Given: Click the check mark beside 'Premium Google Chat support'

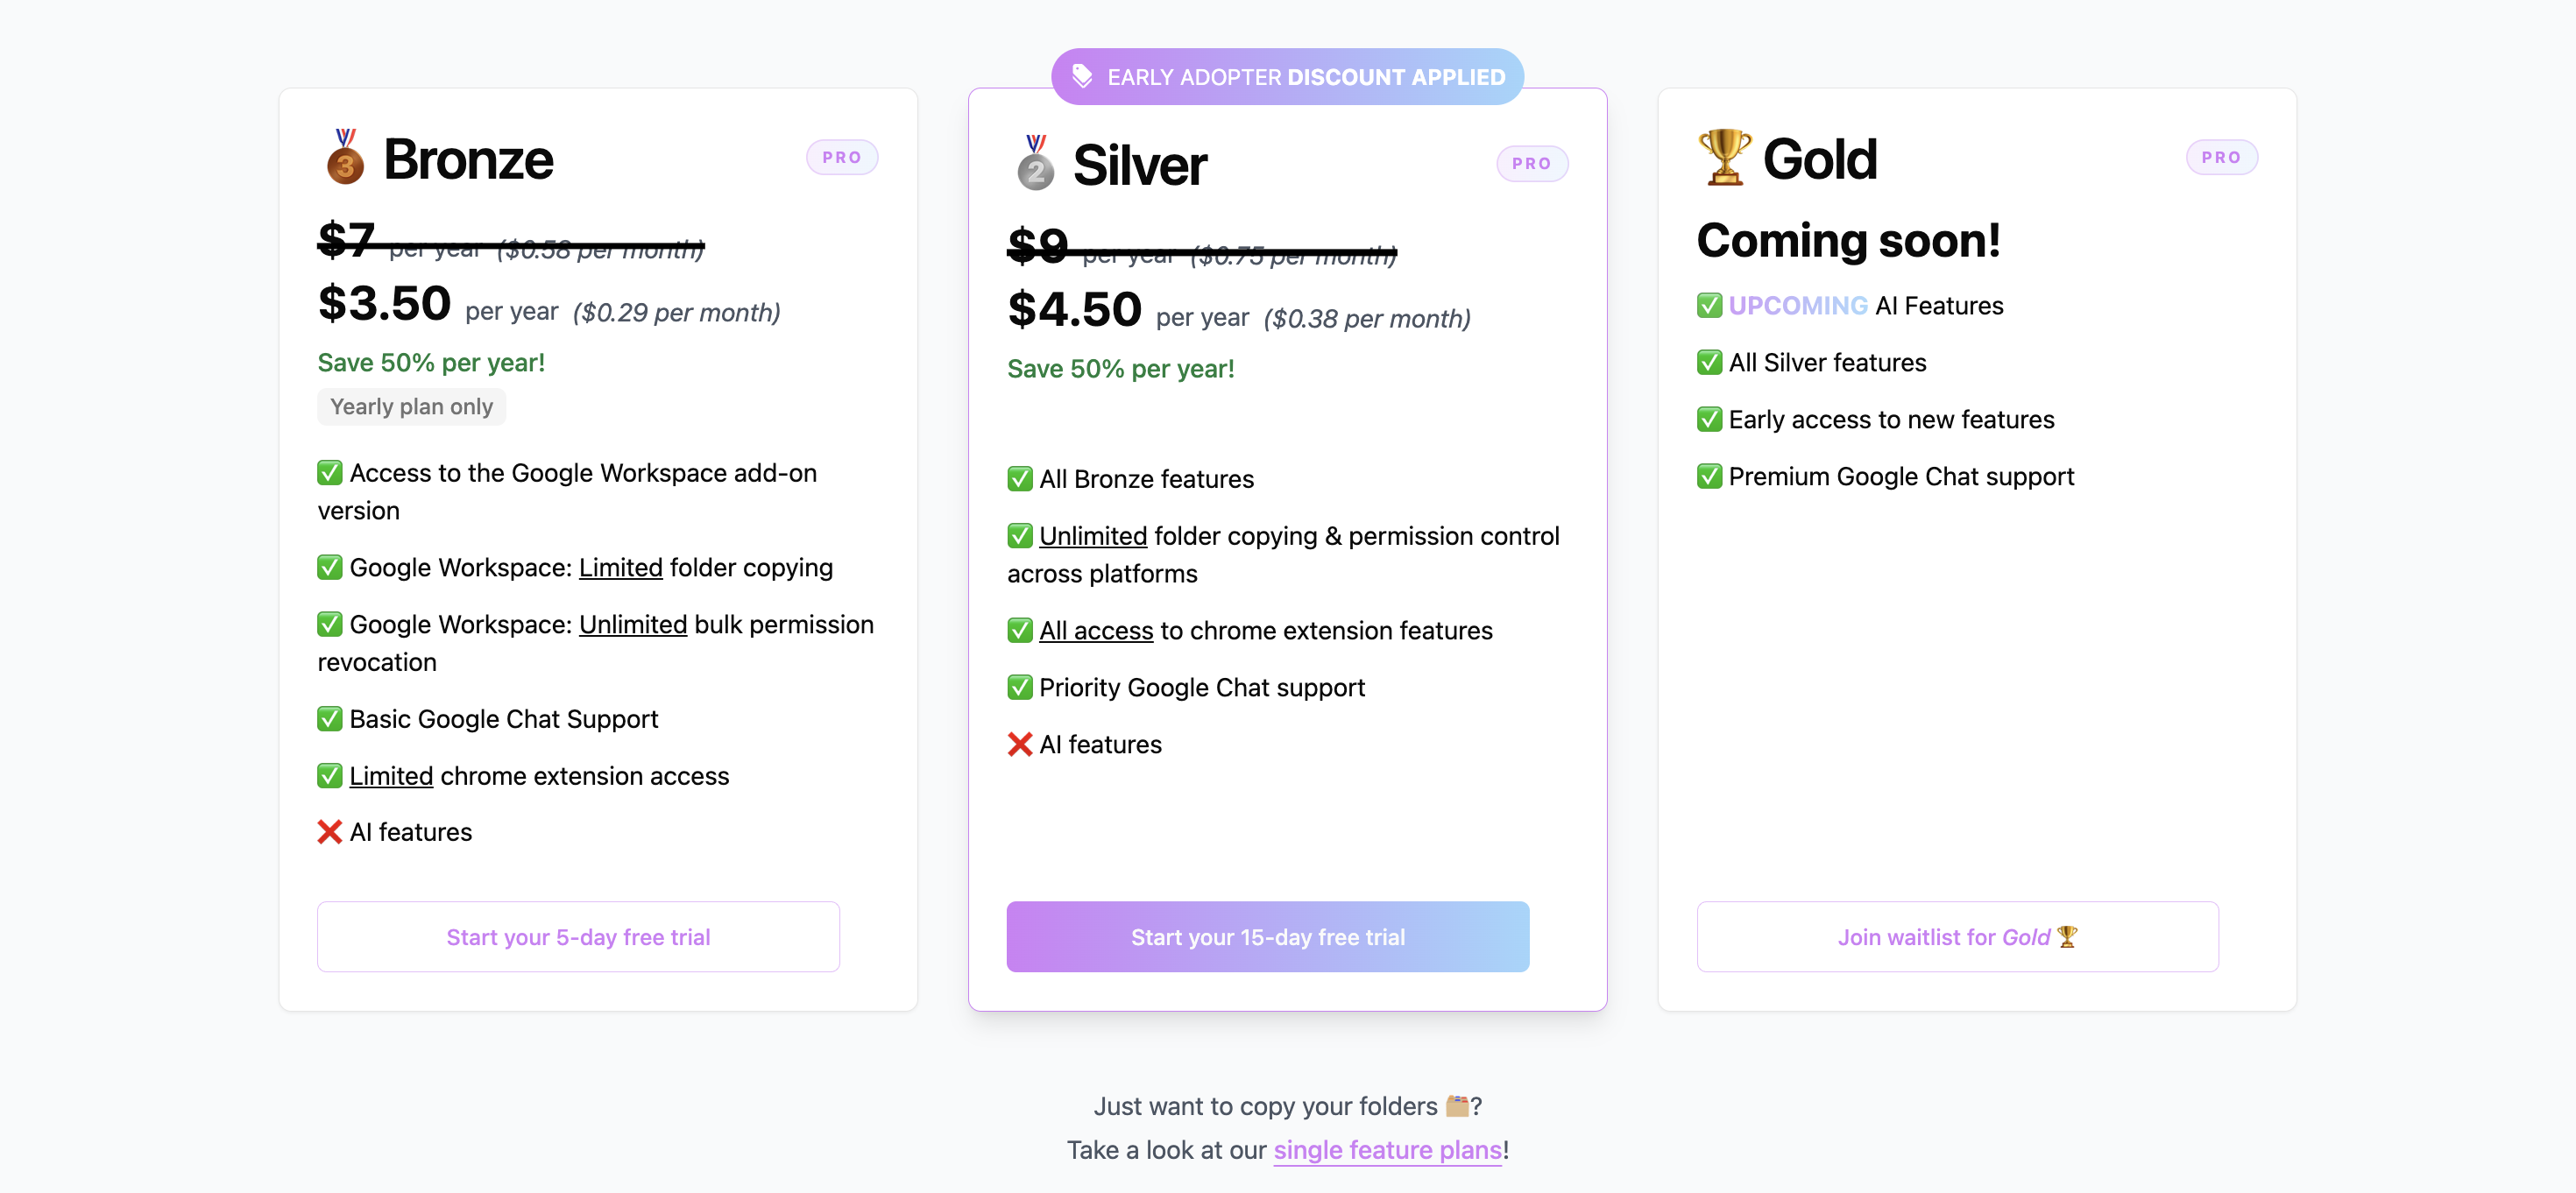Looking at the screenshot, I should [x=1709, y=476].
